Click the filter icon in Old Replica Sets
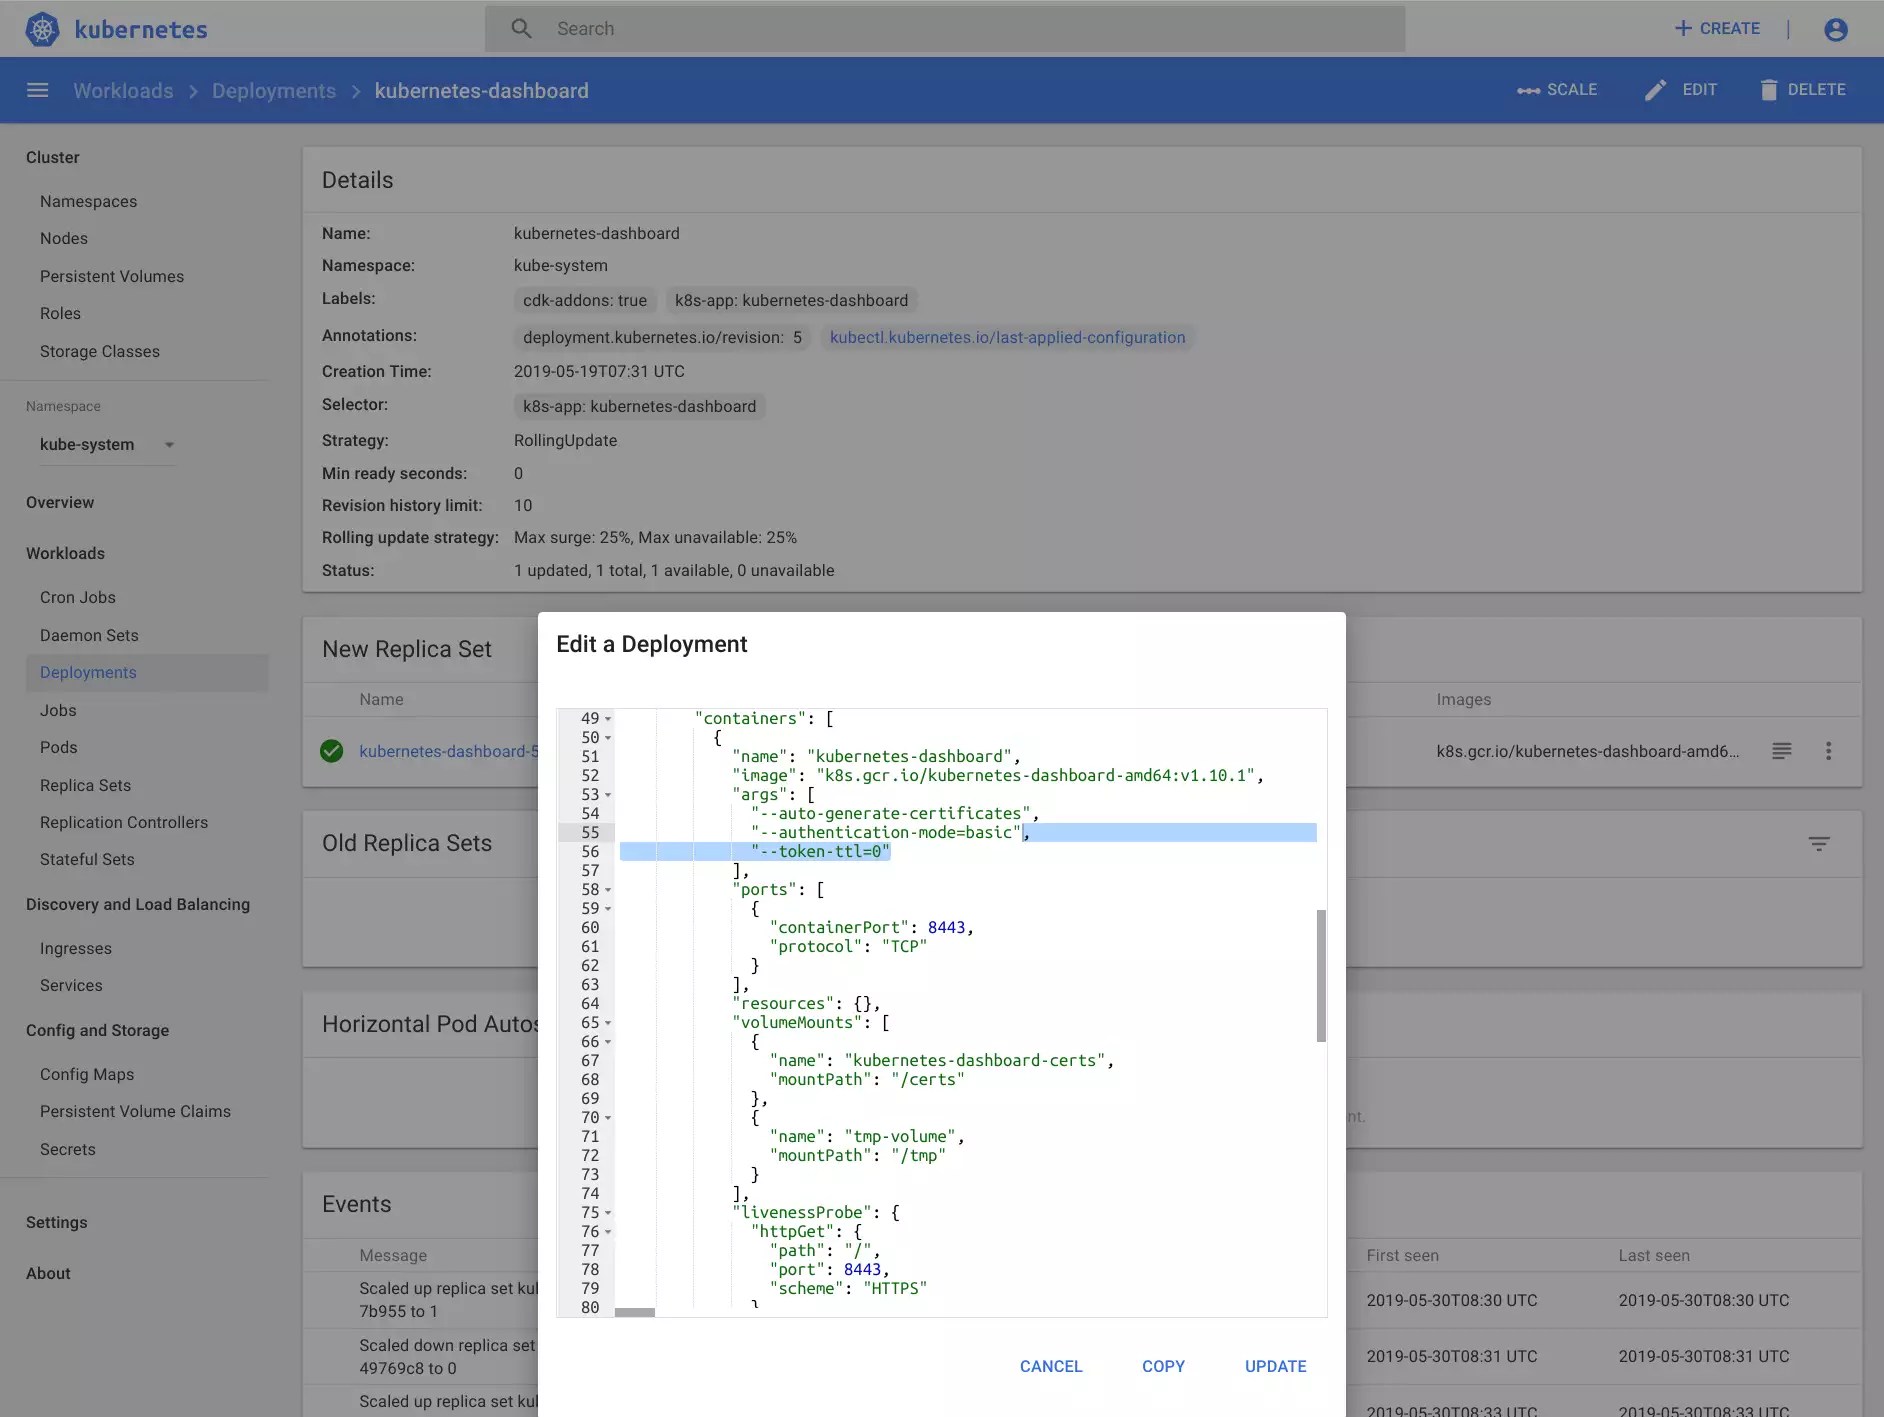The height and width of the screenshot is (1417, 1884). 1819,844
